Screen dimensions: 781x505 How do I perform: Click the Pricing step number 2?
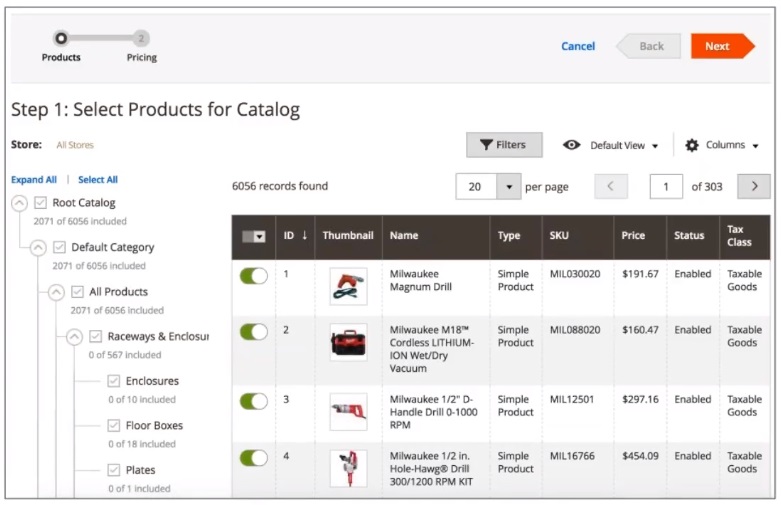coord(141,38)
